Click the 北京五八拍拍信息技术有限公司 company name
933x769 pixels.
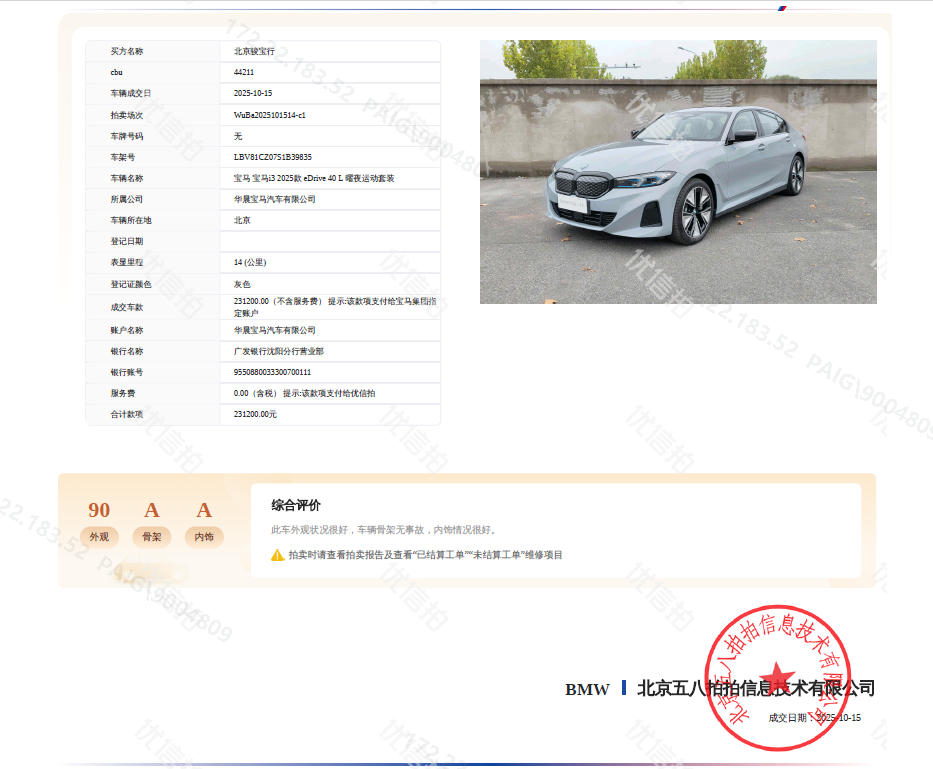(x=755, y=688)
